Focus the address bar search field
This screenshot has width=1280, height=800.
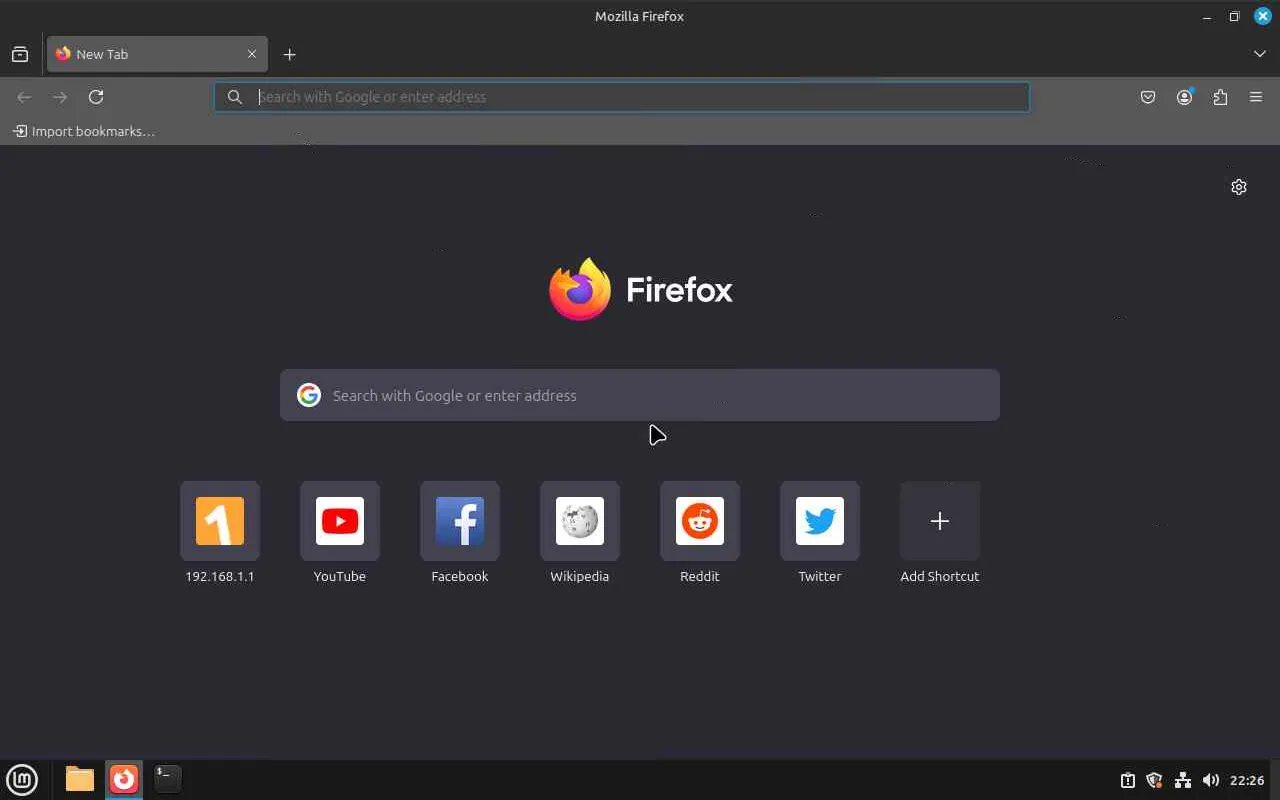(x=622, y=97)
